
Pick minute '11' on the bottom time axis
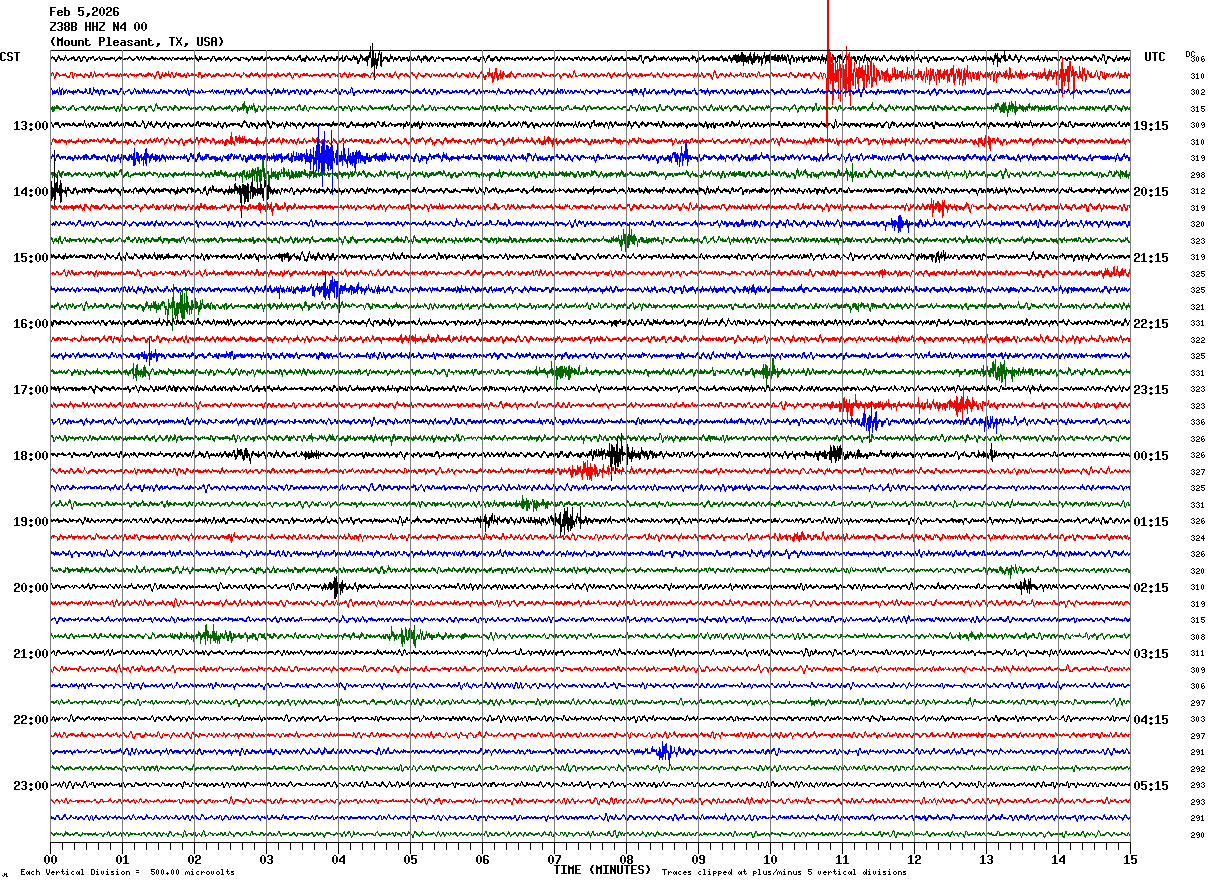coord(842,859)
